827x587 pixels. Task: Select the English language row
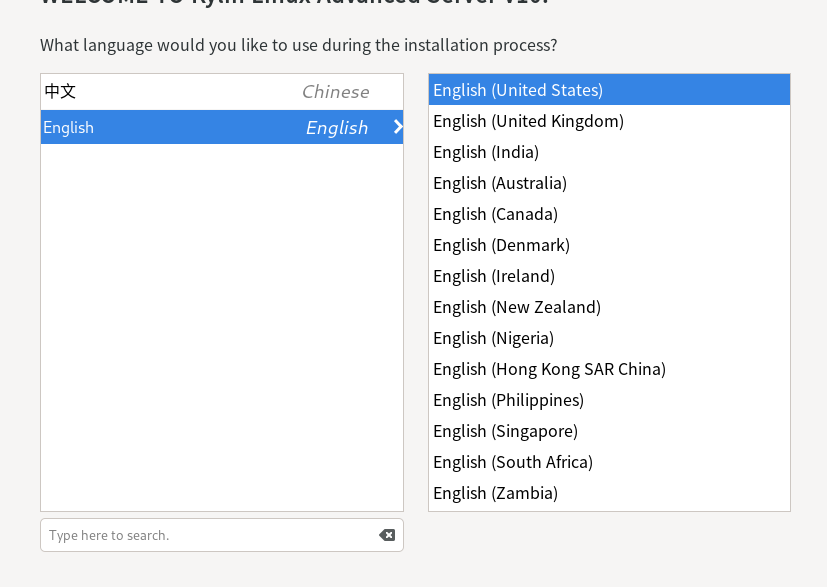coord(222,127)
